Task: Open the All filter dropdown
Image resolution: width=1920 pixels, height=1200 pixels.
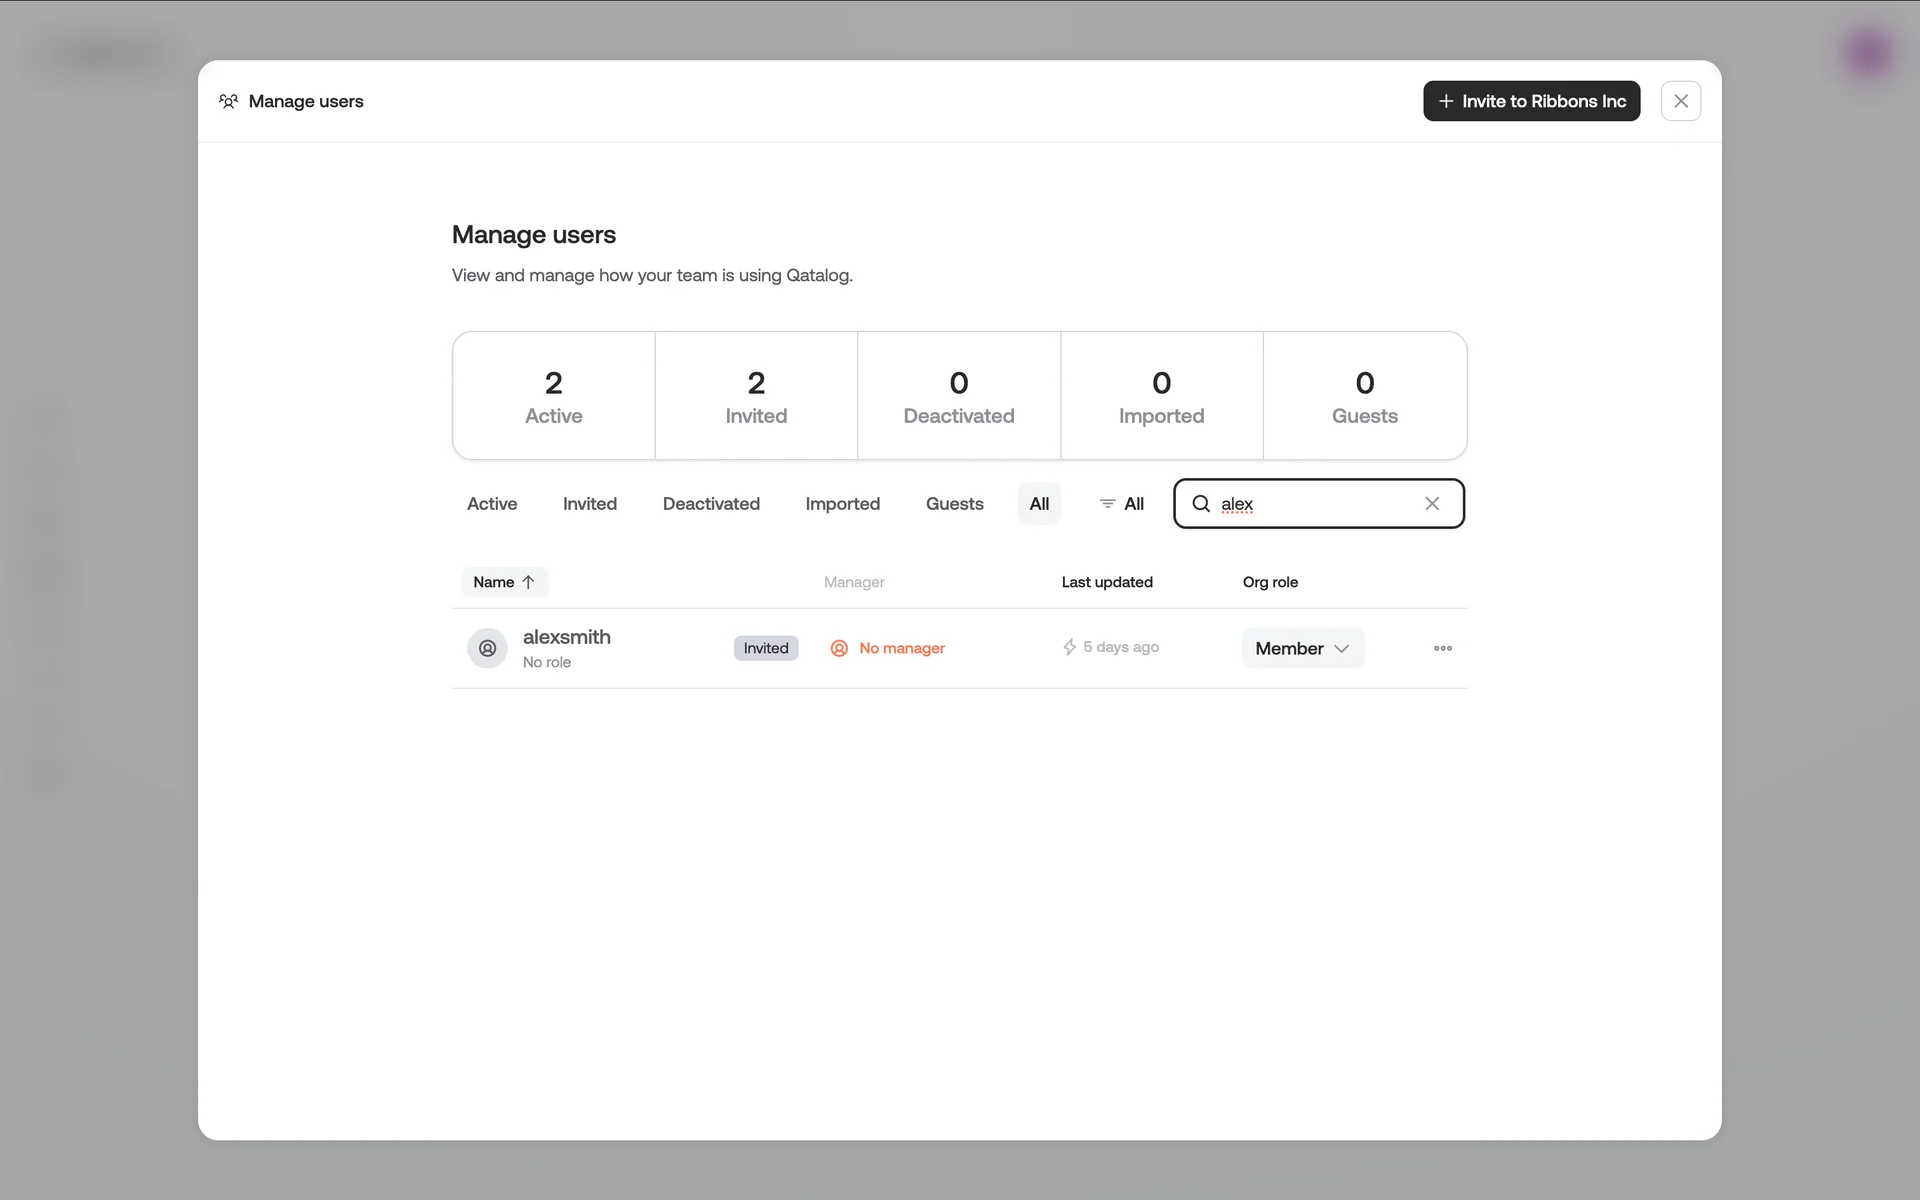Action: pyautogui.click(x=1121, y=504)
